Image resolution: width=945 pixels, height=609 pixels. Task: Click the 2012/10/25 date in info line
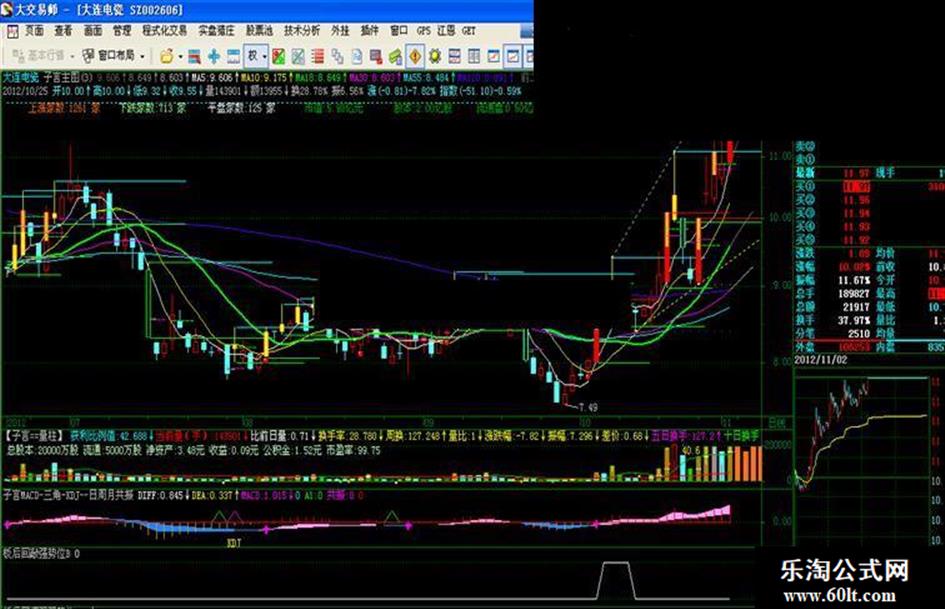[x=25, y=91]
